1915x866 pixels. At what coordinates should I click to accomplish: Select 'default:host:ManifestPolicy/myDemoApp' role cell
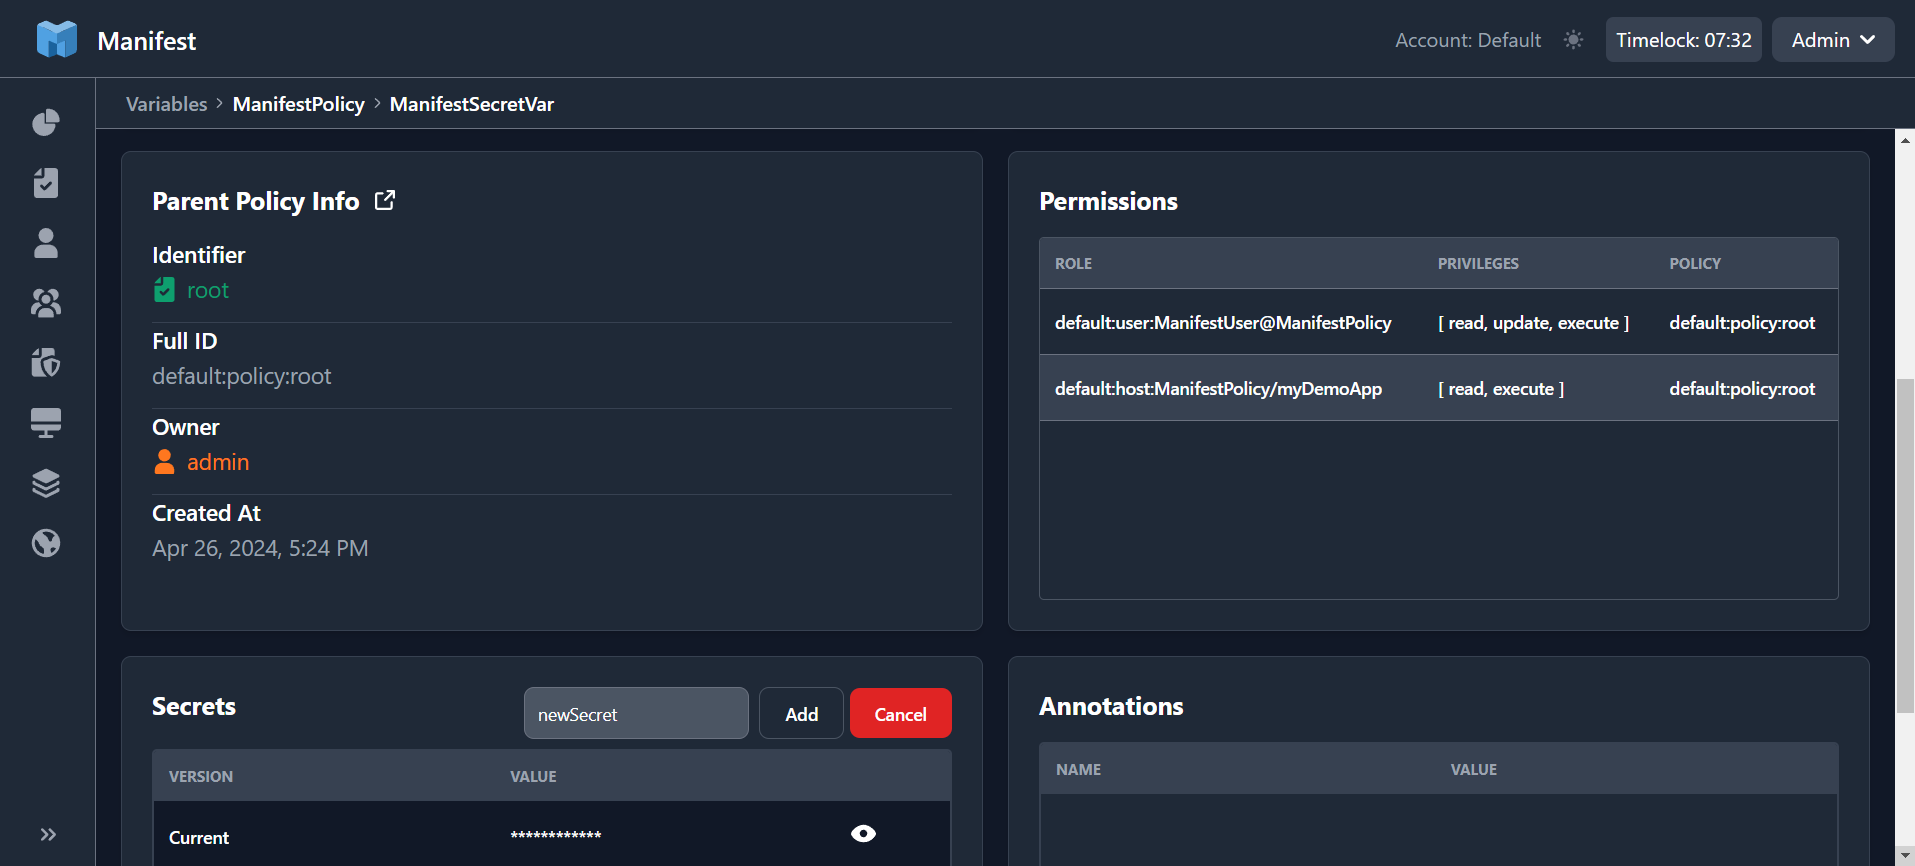(x=1219, y=388)
